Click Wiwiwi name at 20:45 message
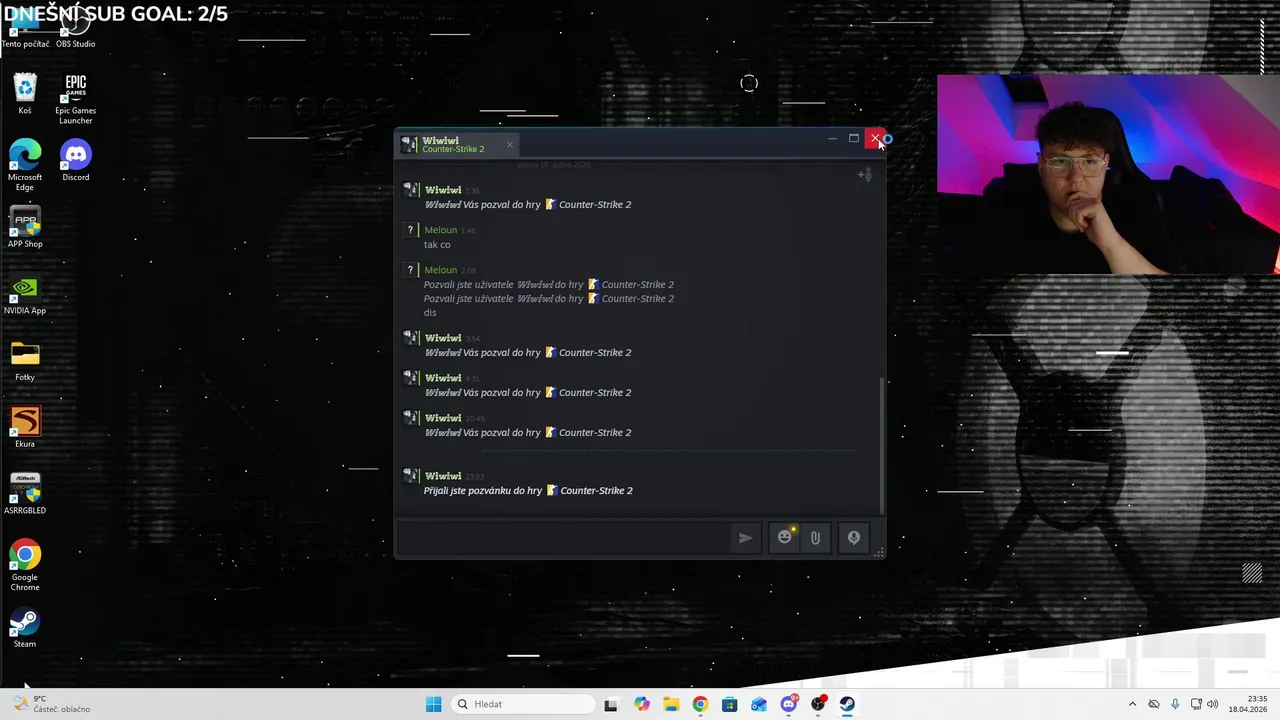Viewport: 1280px width, 720px height. (x=443, y=418)
